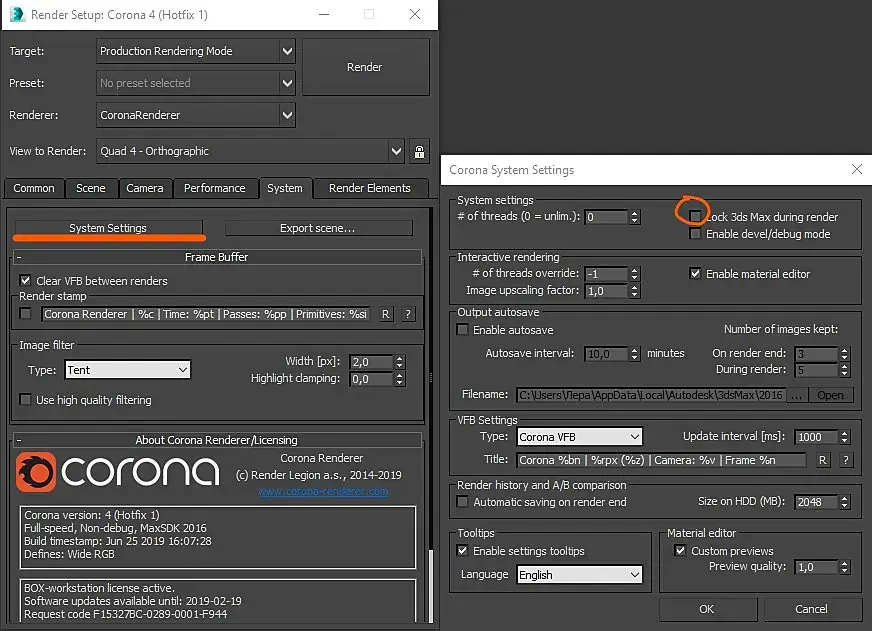
Task: Enable Lock 3ds Max during render
Action: (695, 216)
